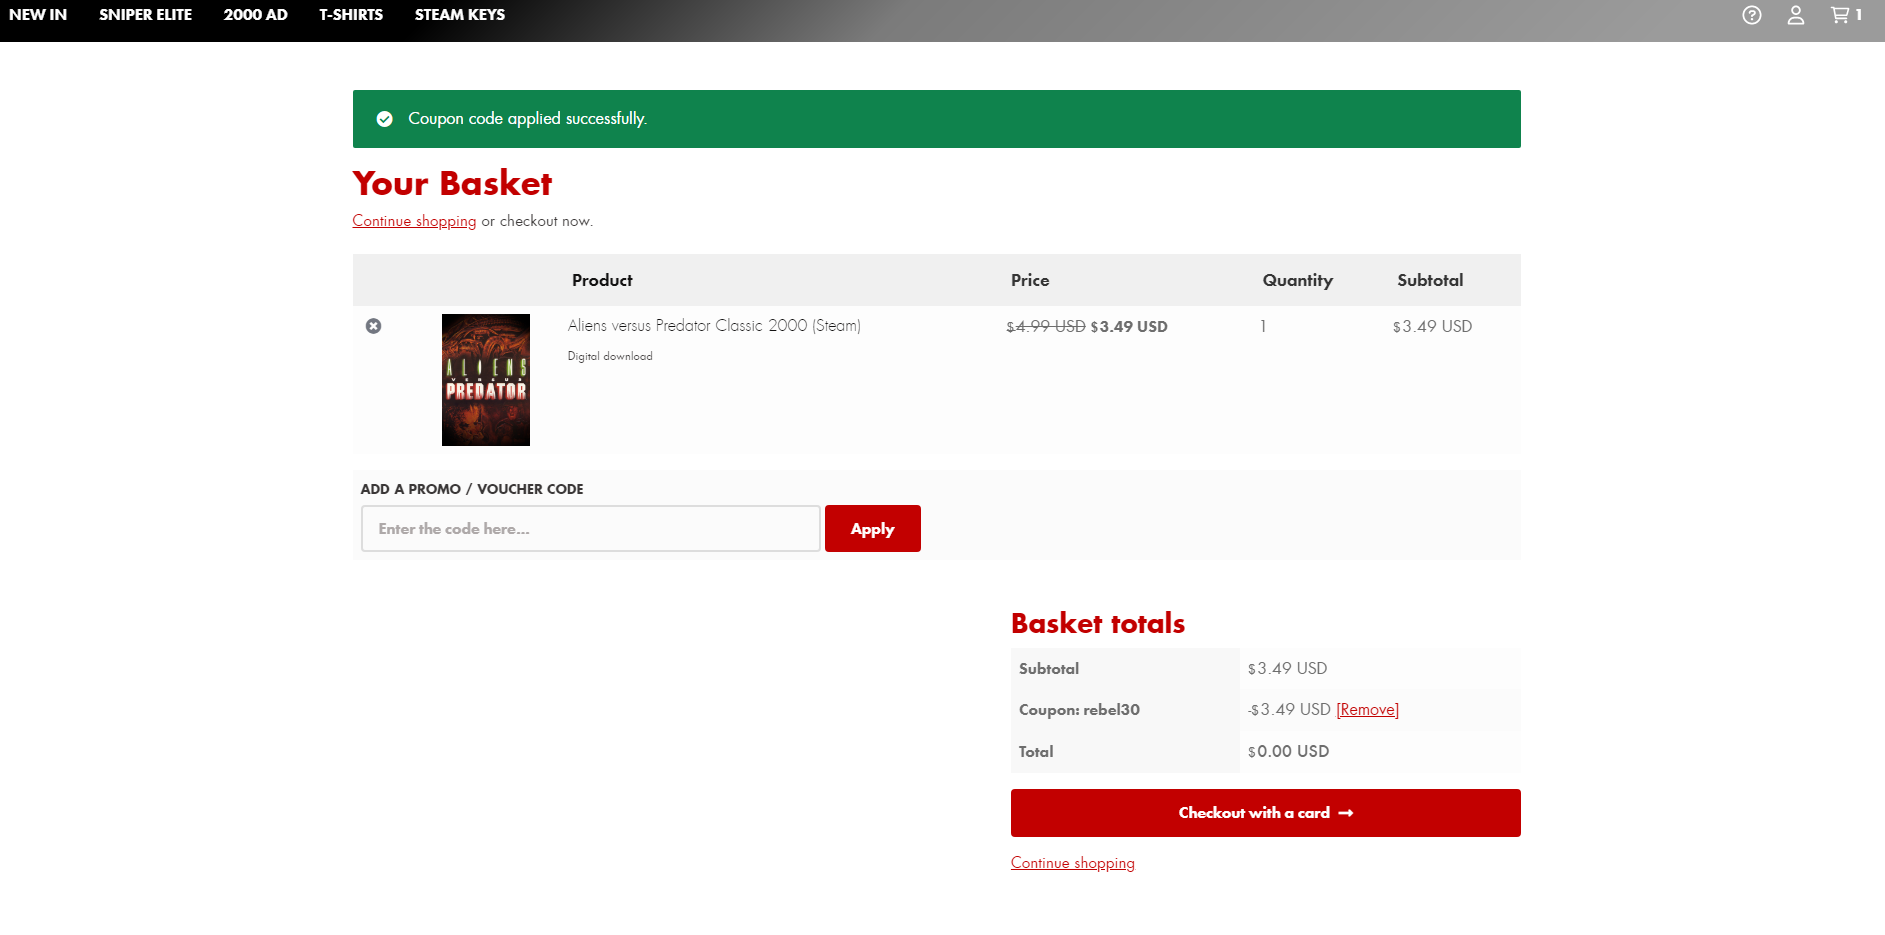Remove Aliens versus Predator from basket
1885x935 pixels.
373,326
